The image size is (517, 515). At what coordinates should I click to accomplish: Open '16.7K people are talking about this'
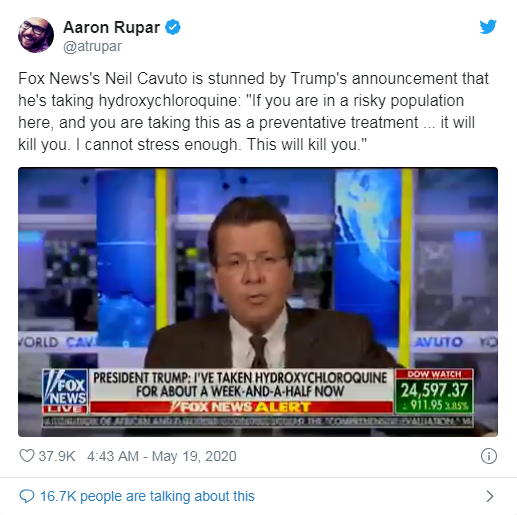[147, 496]
